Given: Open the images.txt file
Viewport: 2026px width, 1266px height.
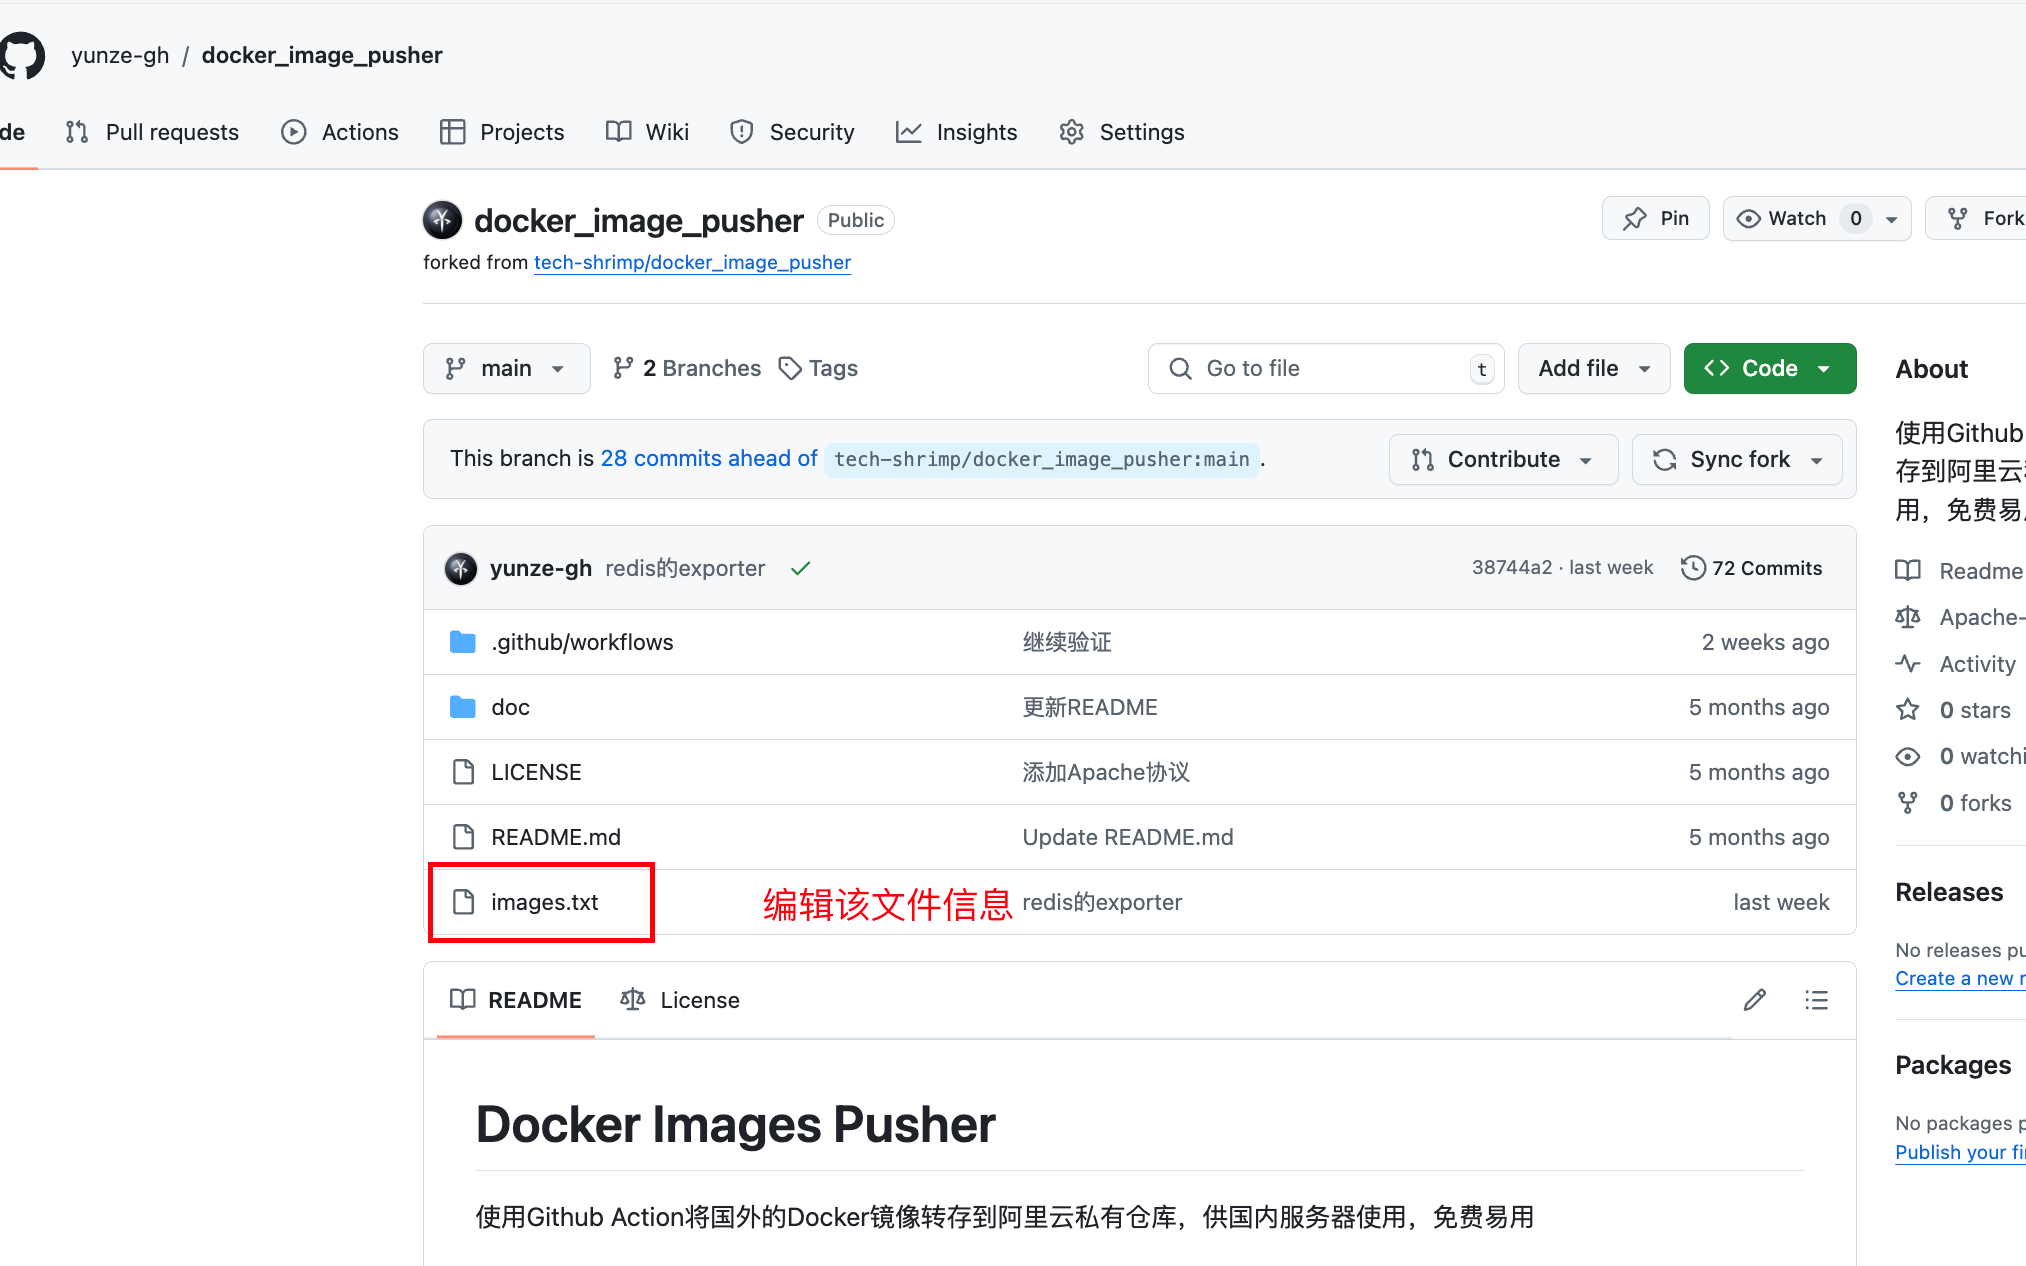Looking at the screenshot, I should 544,902.
